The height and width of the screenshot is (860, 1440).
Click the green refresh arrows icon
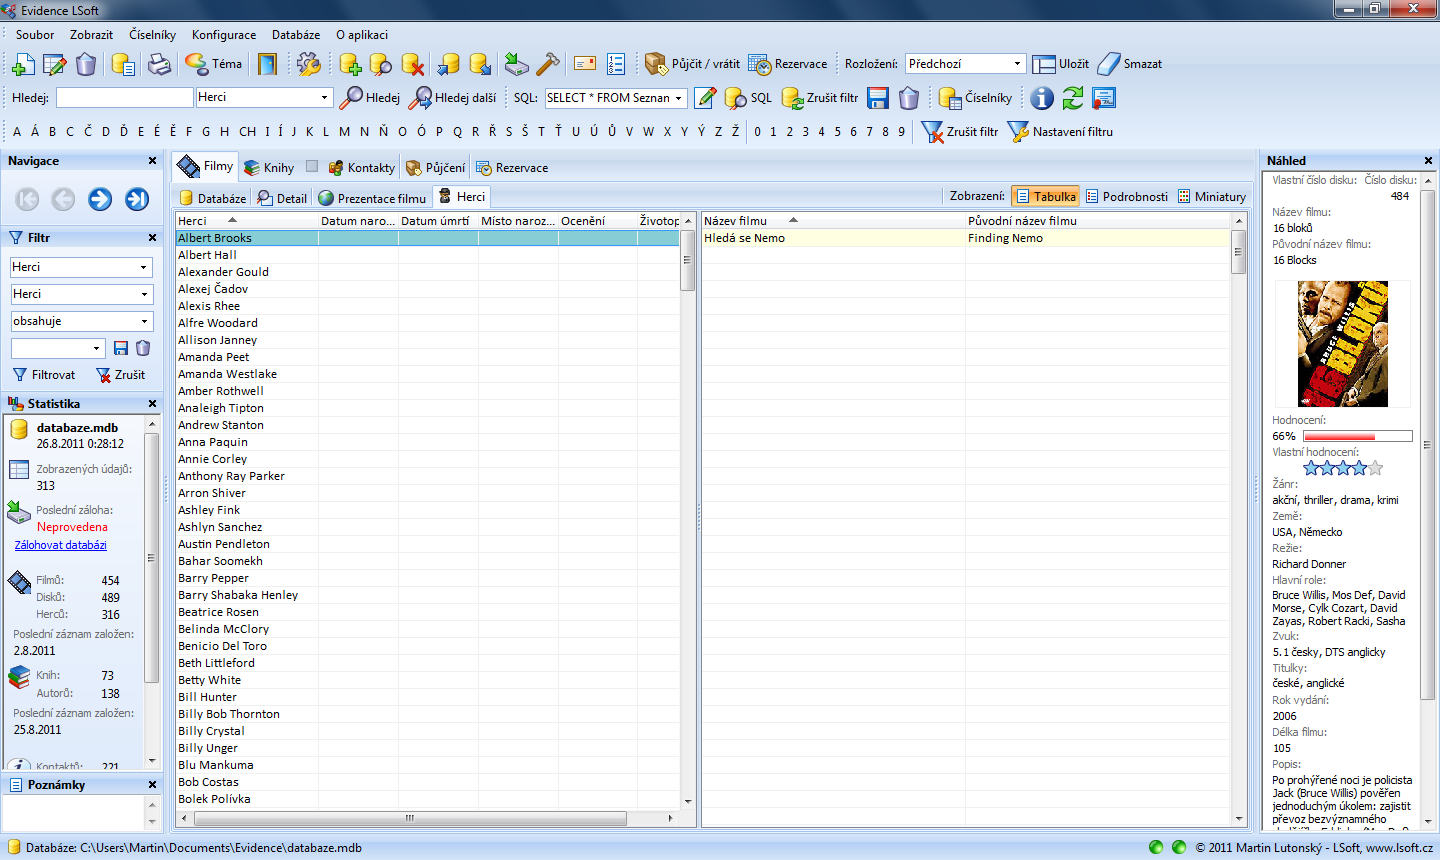click(x=1073, y=98)
